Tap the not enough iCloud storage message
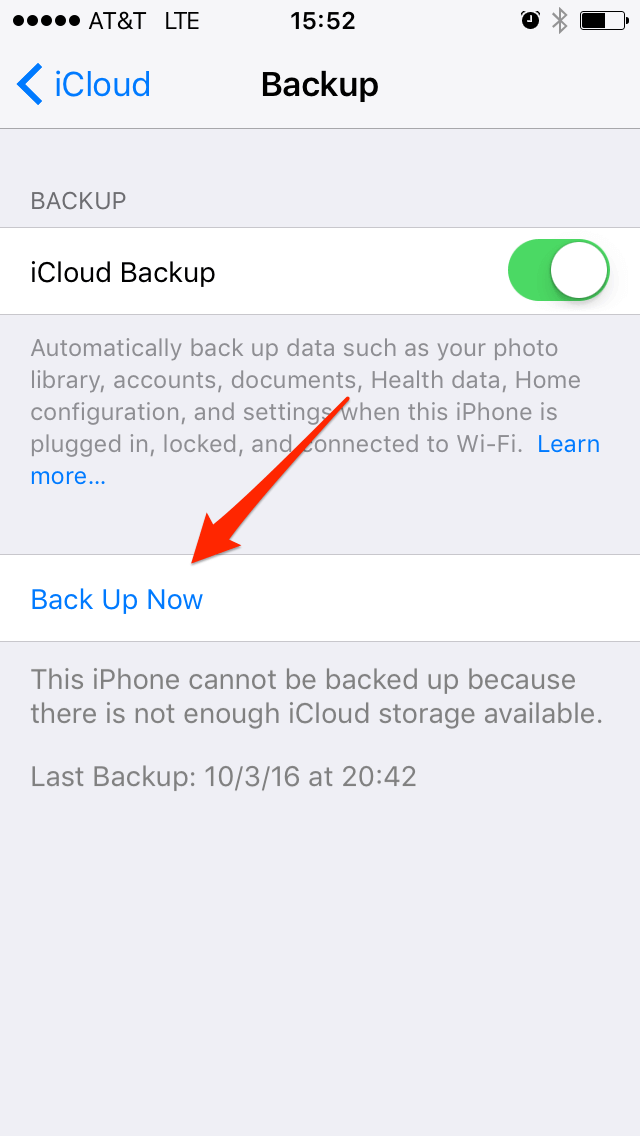The height and width of the screenshot is (1136, 640). pos(317,698)
